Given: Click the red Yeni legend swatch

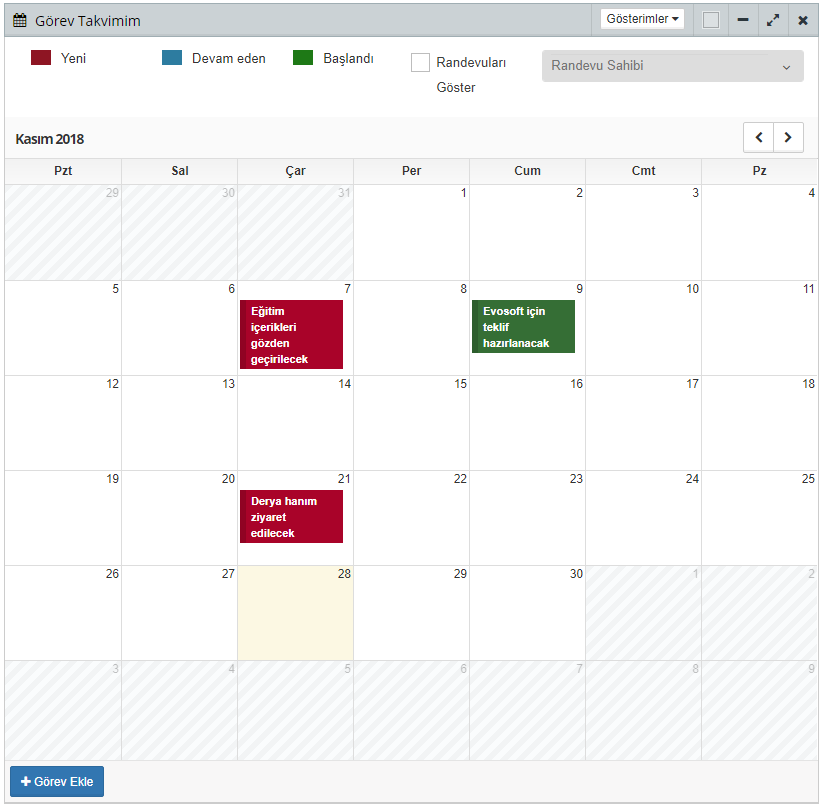Looking at the screenshot, I should (x=41, y=58).
